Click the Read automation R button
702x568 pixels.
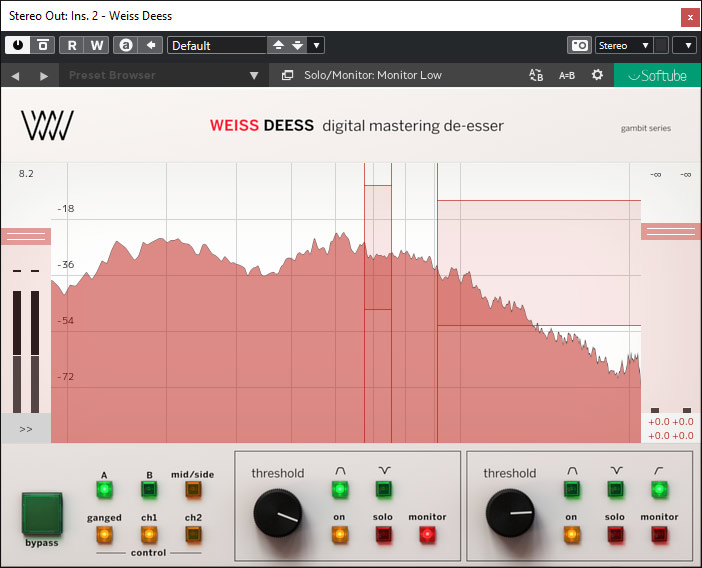(72, 45)
